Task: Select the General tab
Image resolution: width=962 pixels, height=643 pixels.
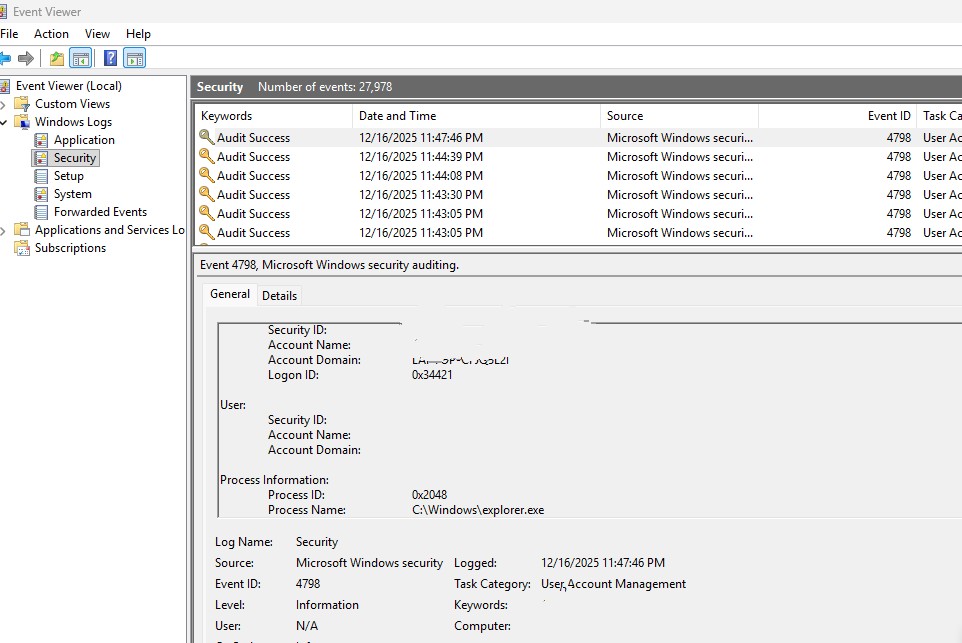Action: point(230,294)
